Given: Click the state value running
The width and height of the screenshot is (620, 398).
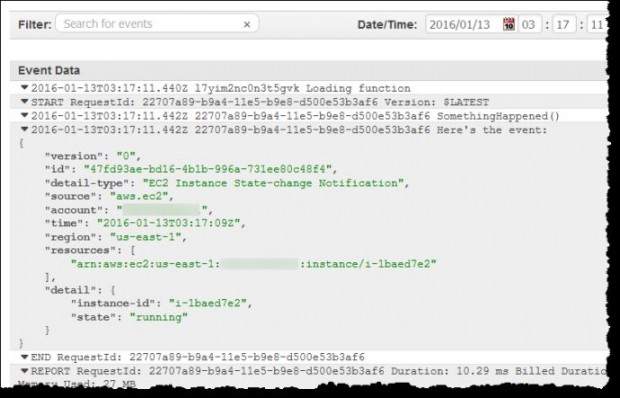Looking at the screenshot, I should [x=159, y=317].
